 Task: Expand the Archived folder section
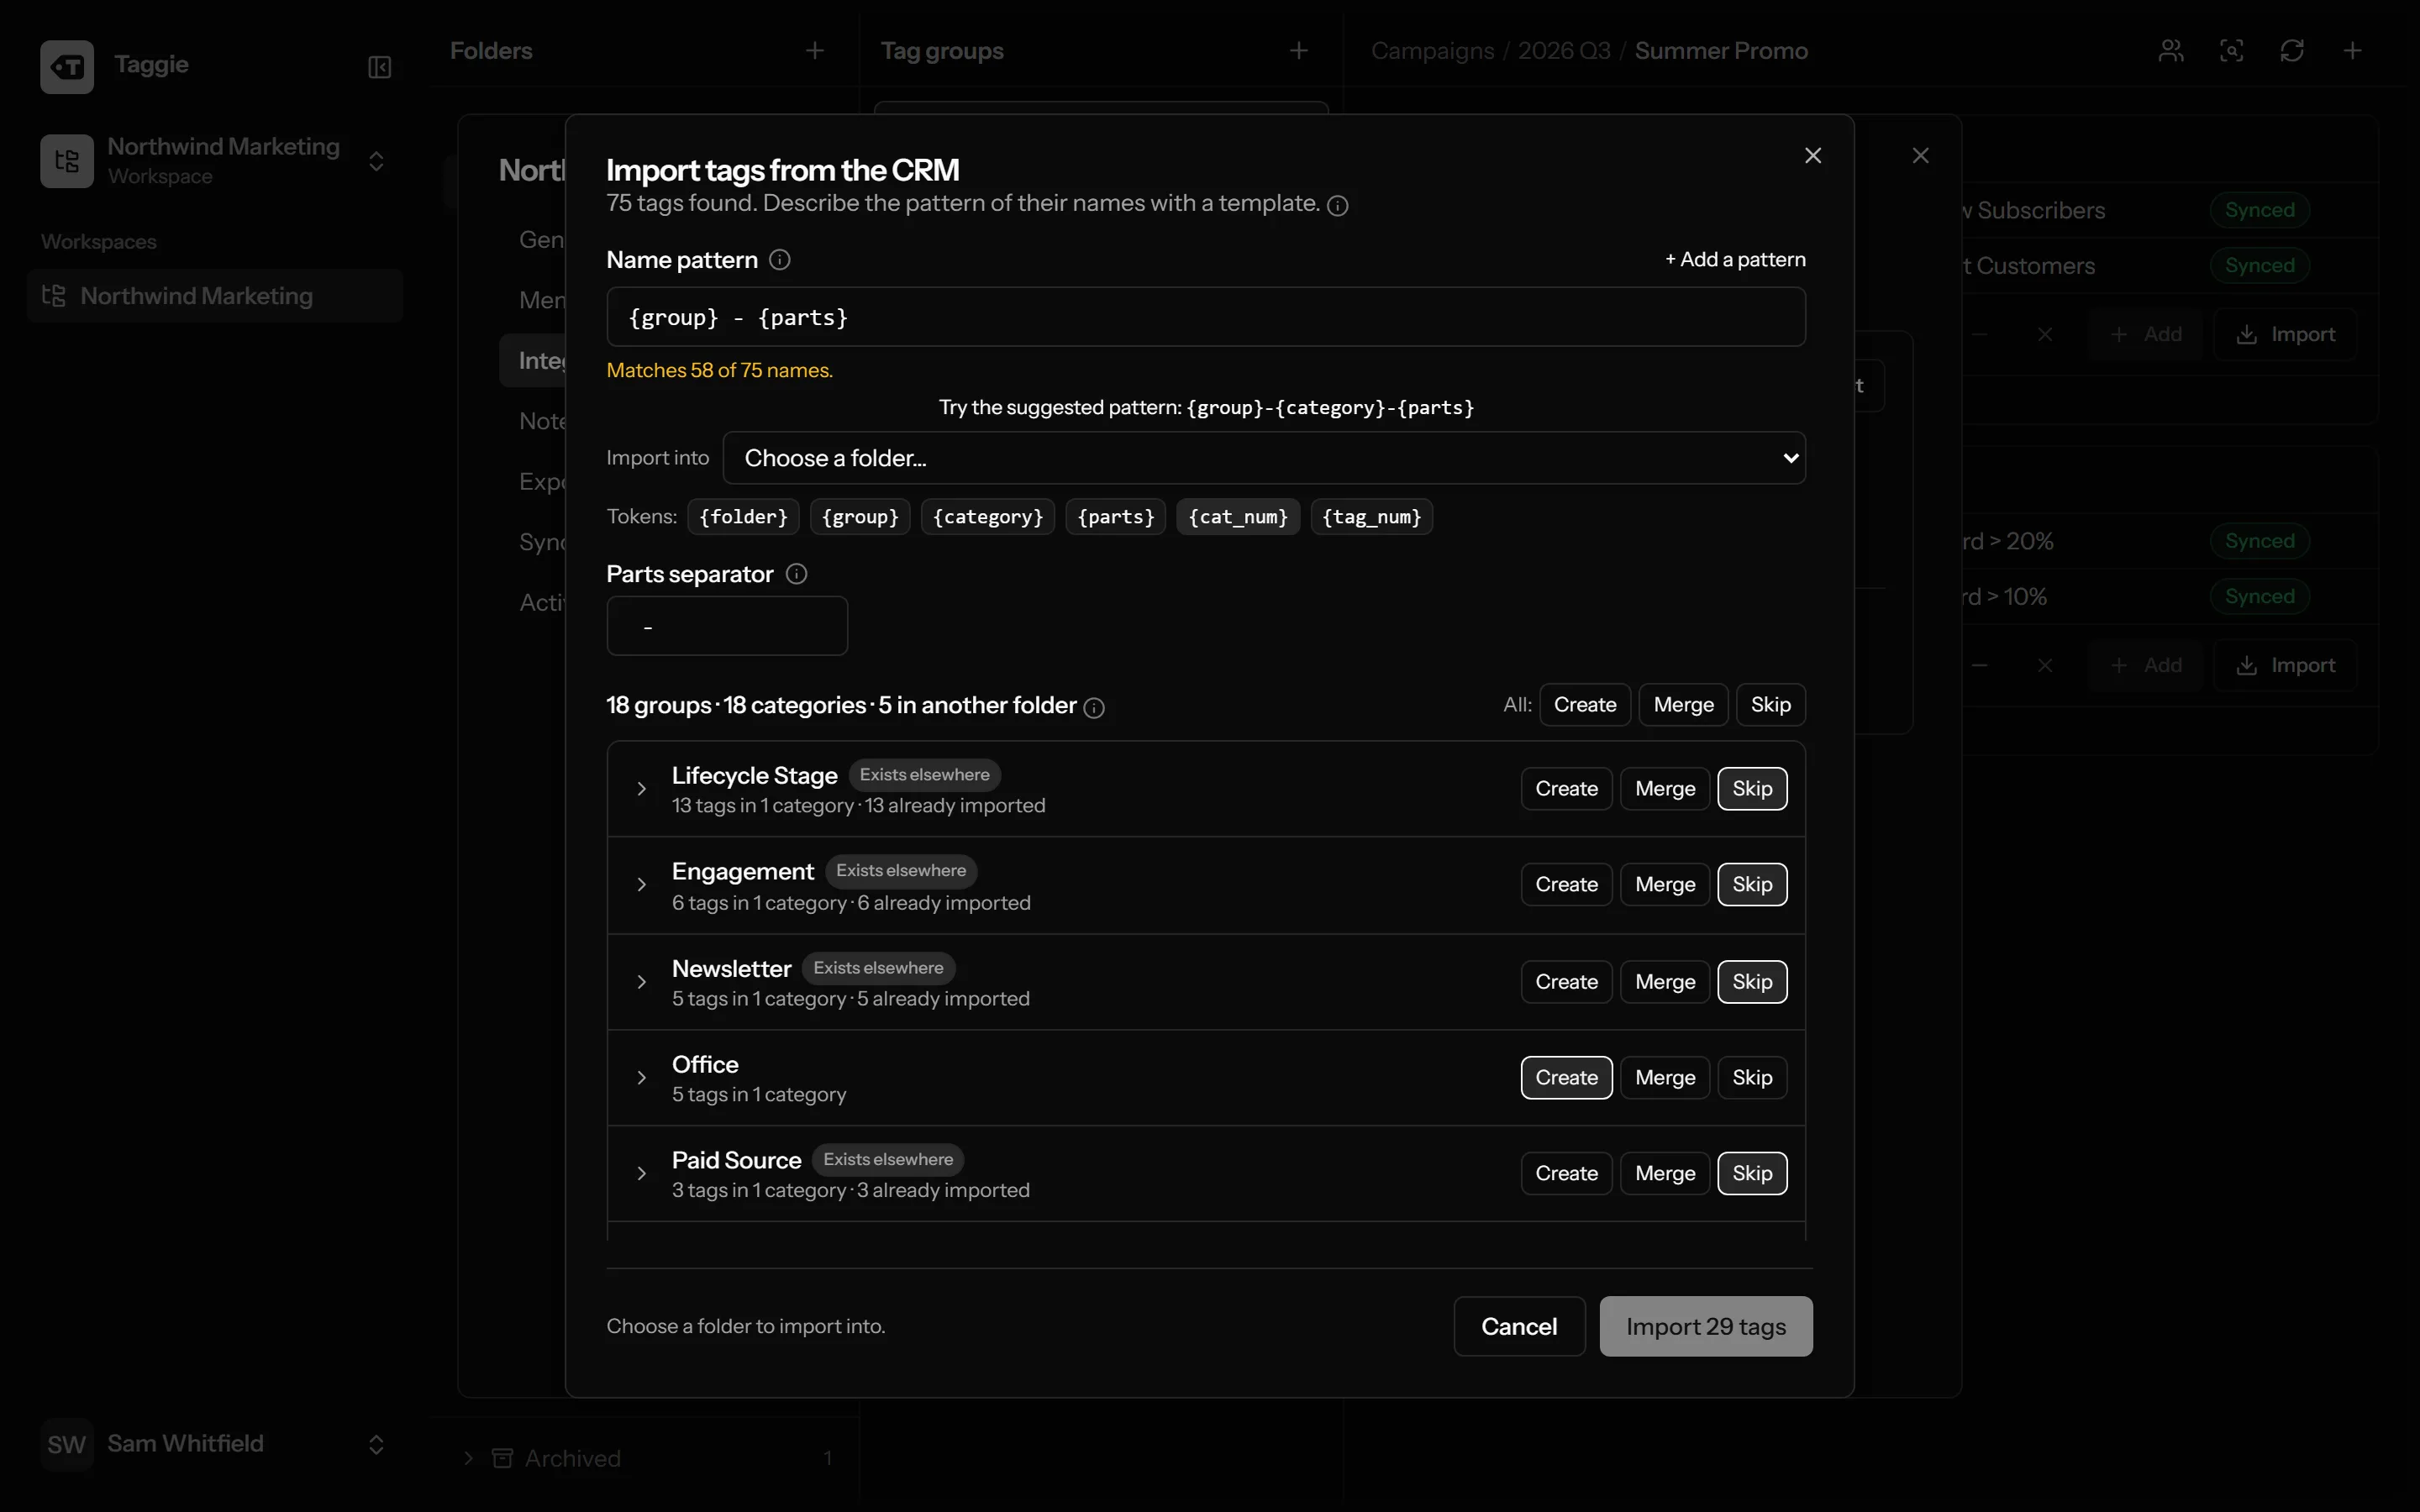click(468, 1458)
